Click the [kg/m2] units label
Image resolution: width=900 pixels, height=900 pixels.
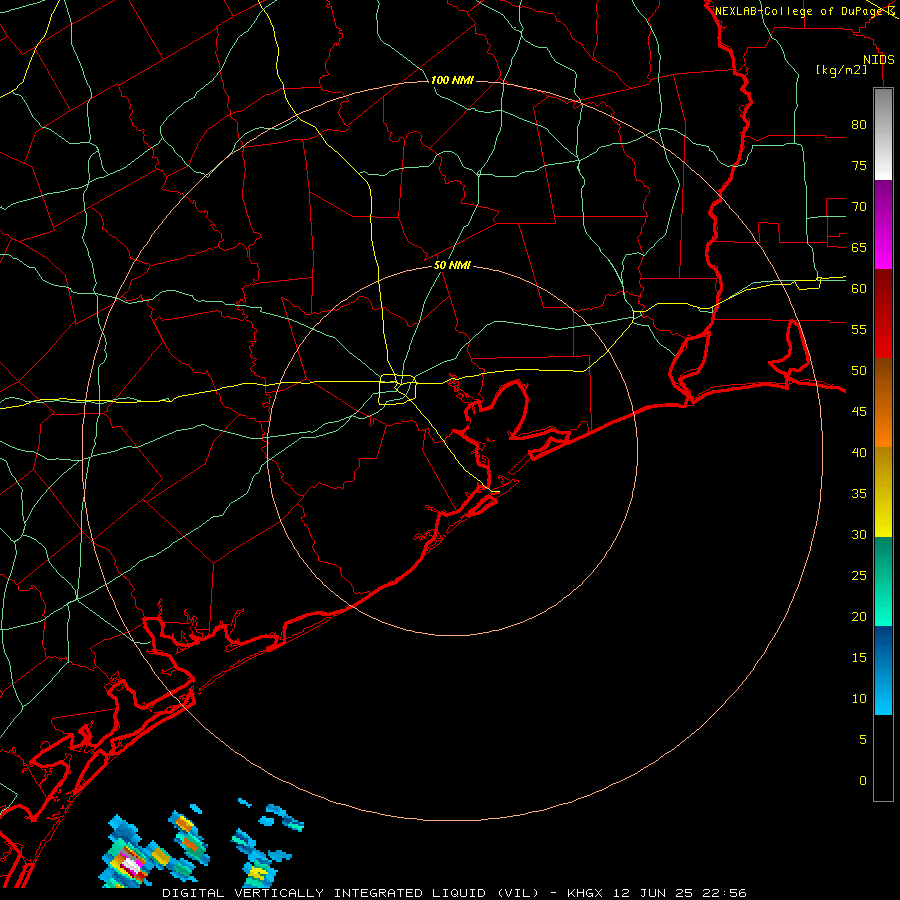(841, 70)
